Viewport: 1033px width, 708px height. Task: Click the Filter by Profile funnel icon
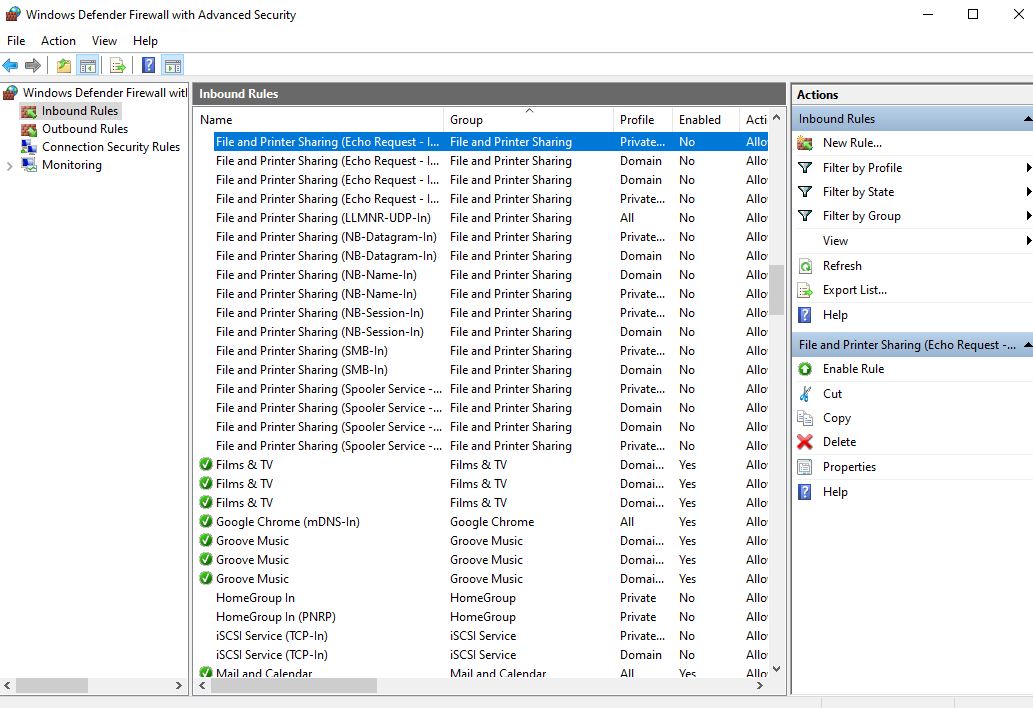point(805,168)
